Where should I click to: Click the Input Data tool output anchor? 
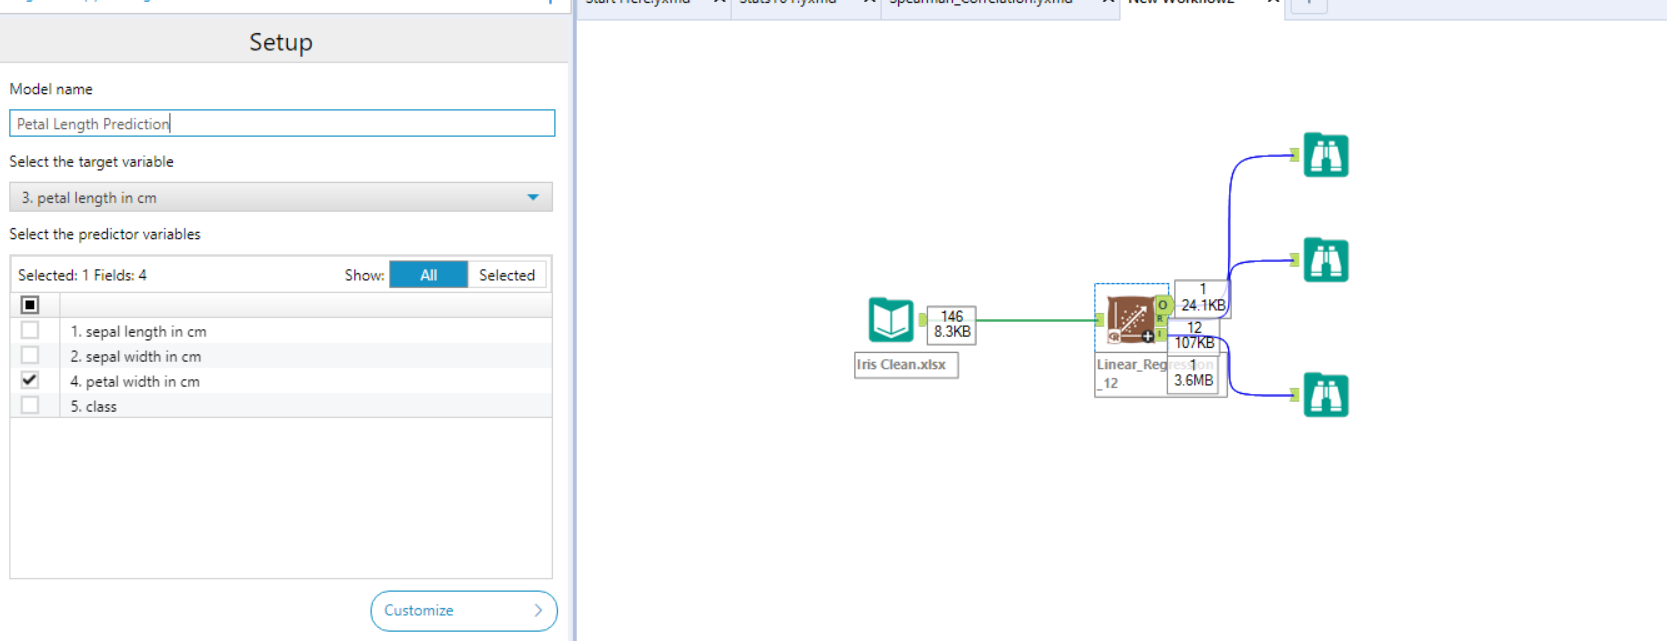pos(922,320)
